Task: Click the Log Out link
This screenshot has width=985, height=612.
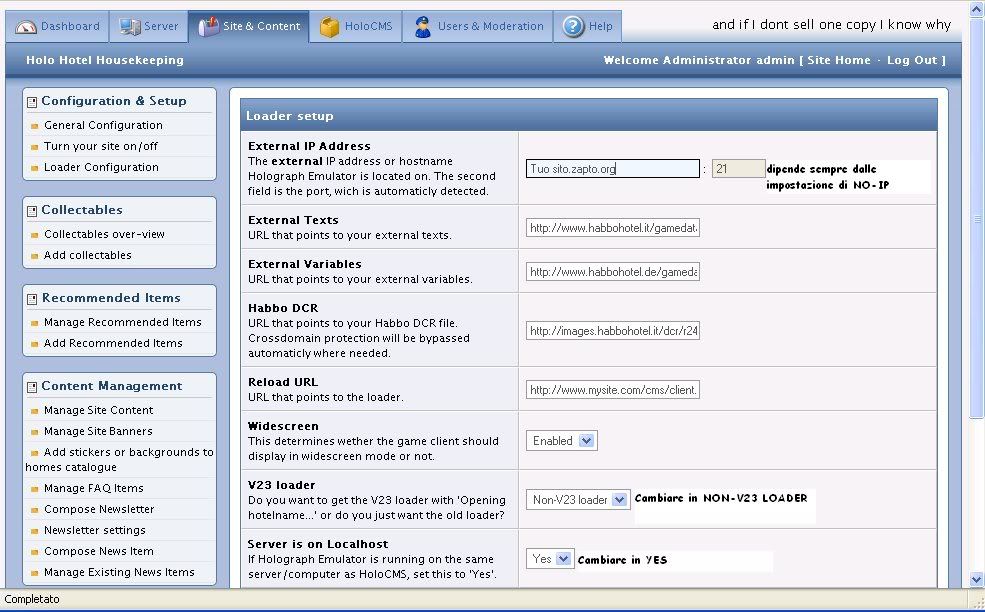Action: (x=912, y=60)
